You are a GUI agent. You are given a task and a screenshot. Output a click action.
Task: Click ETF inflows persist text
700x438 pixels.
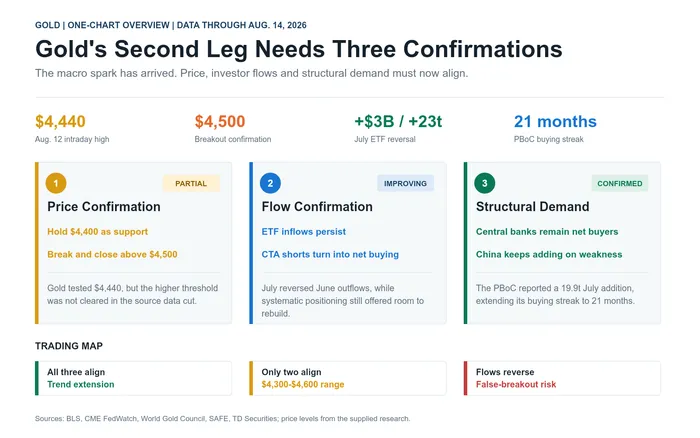pos(304,232)
